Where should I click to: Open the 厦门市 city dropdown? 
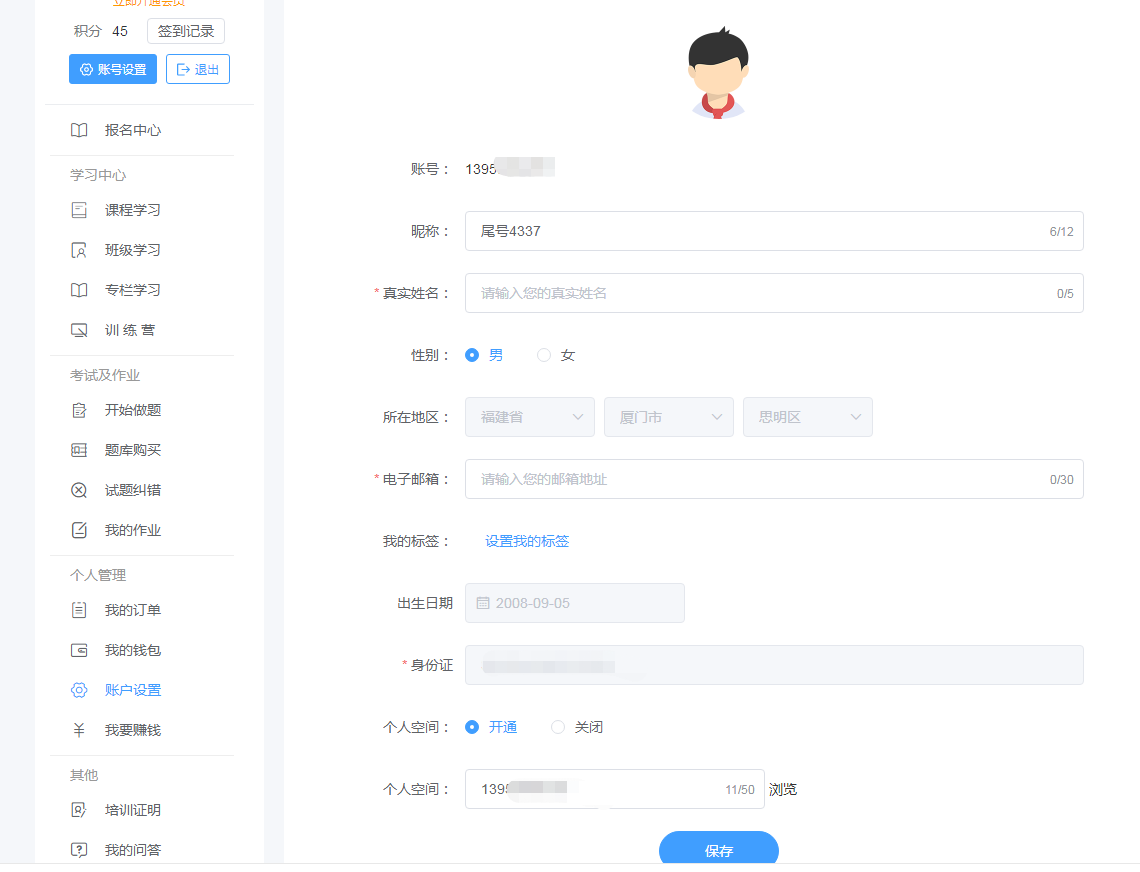(x=669, y=417)
